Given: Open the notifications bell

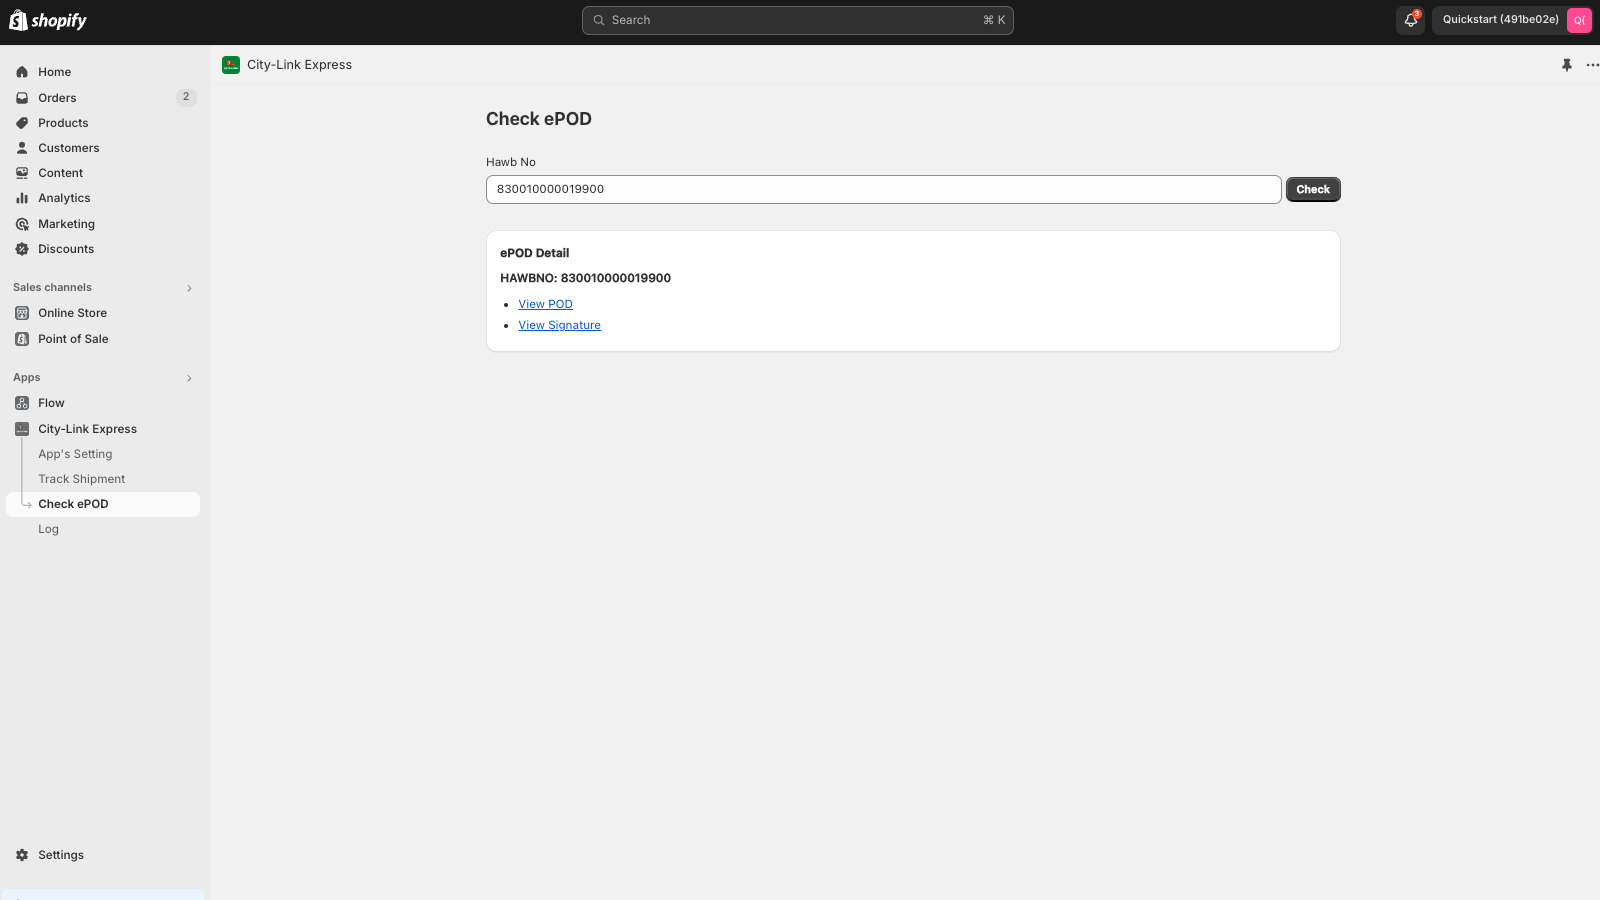Looking at the screenshot, I should coord(1410,20).
